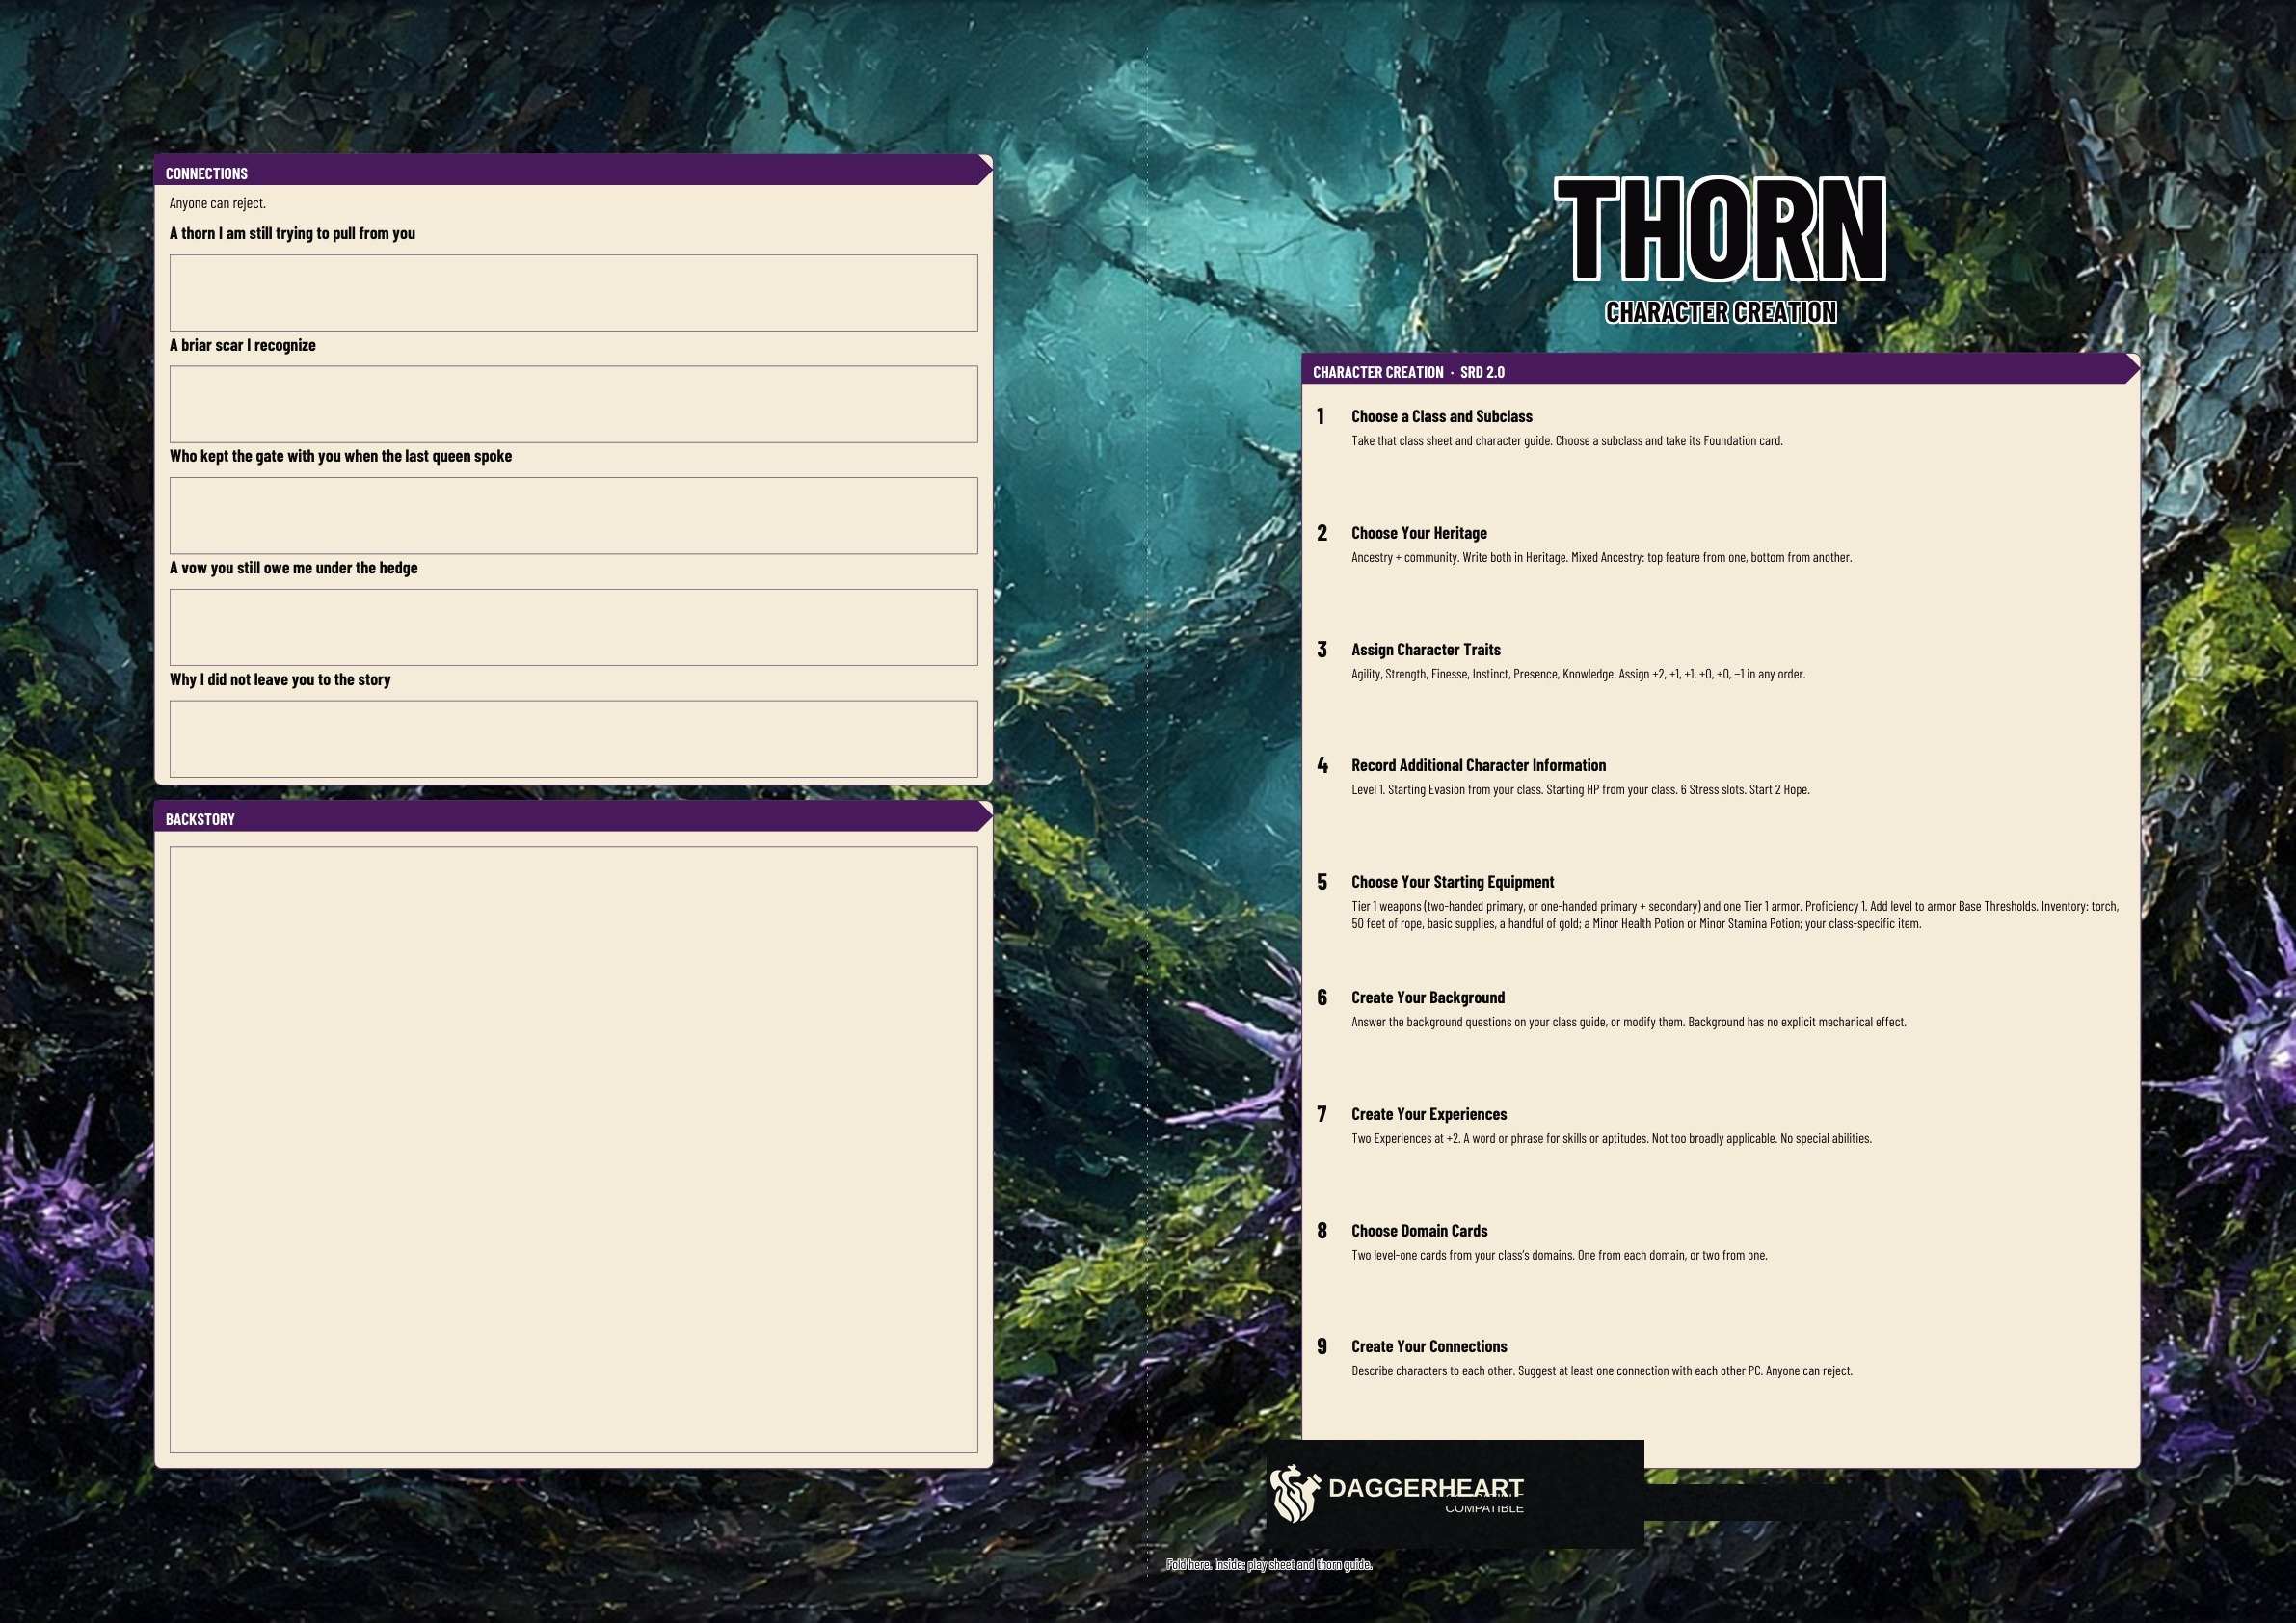The image size is (2296, 1623).
Task: Click the 'A briar scar I recognize' answer box
Action: point(573,404)
